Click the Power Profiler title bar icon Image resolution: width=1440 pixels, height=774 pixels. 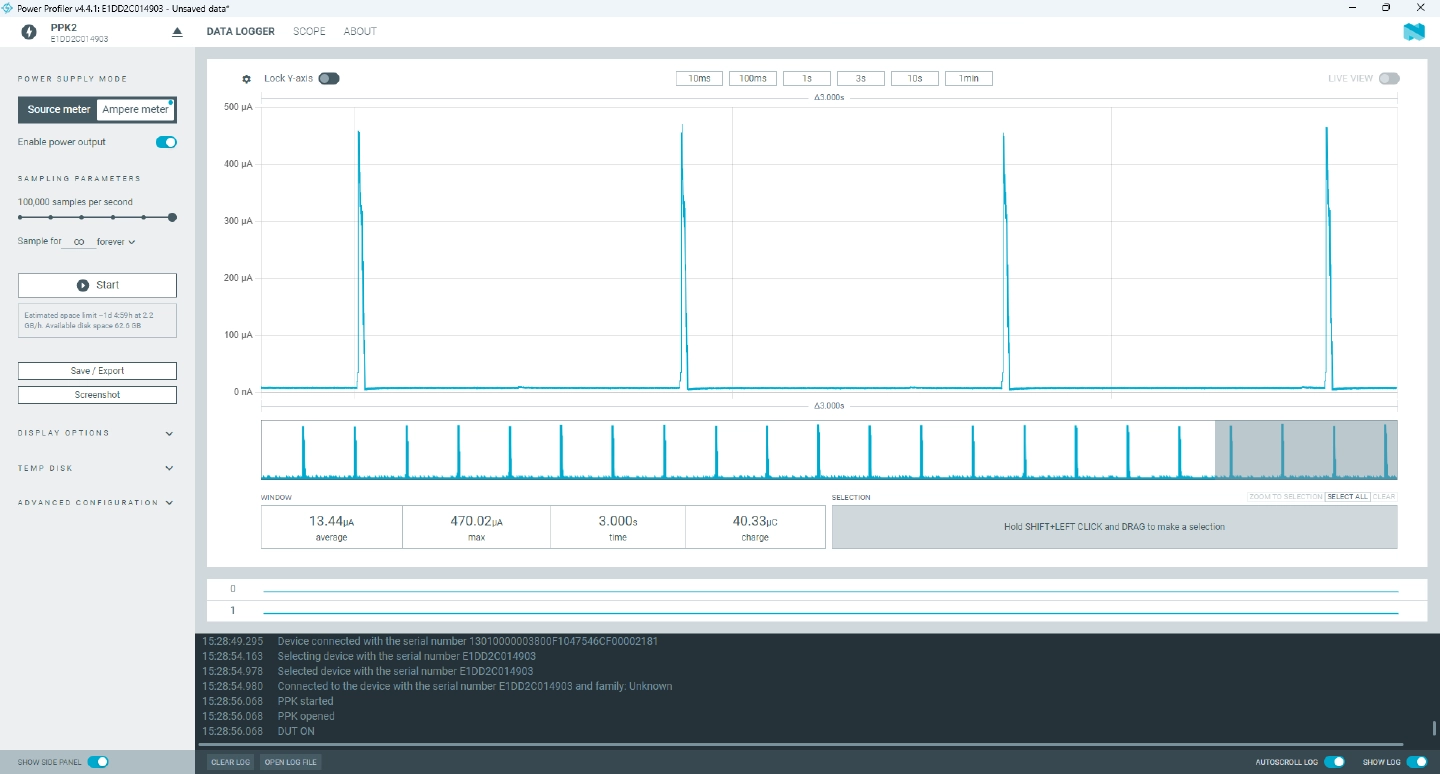(8, 7)
